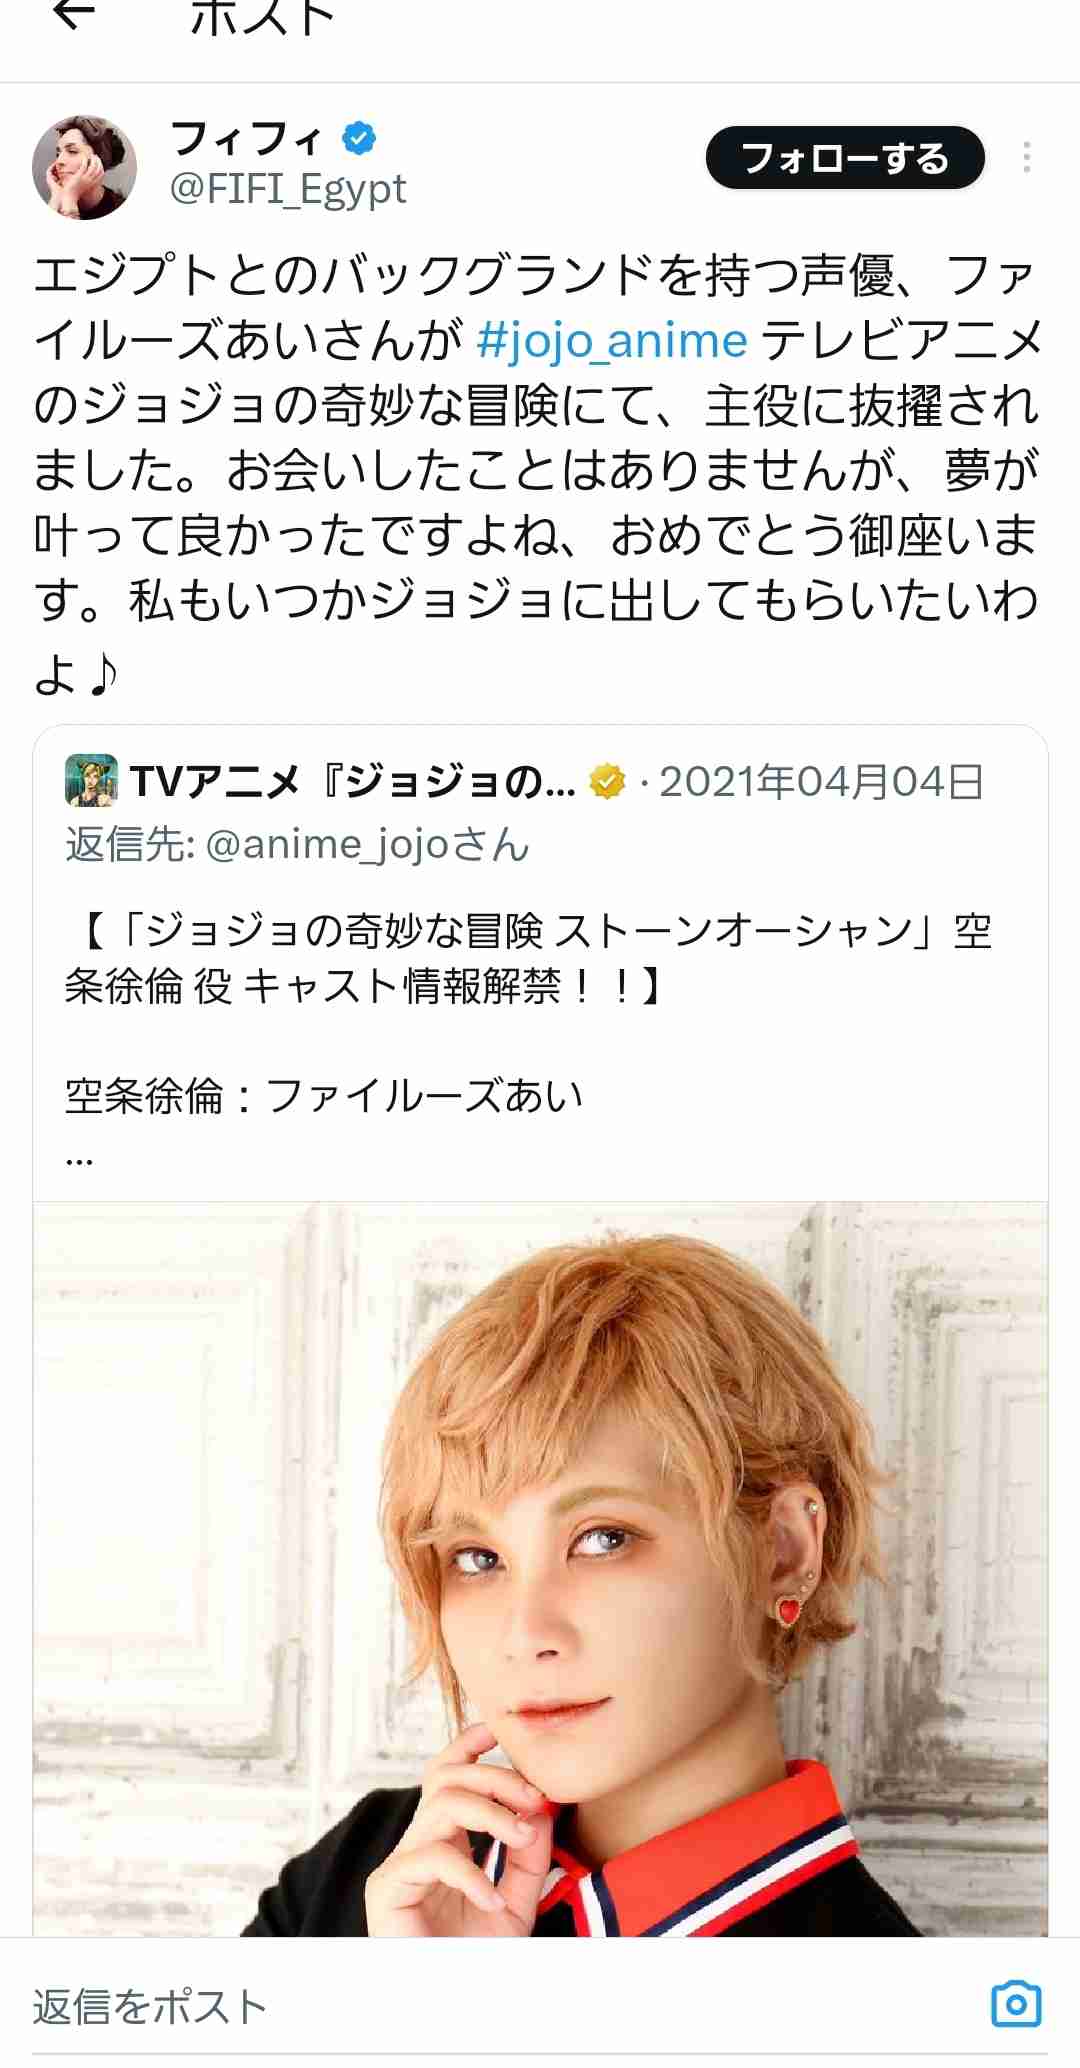Tap the フォローする button
Viewport: 1080px width, 2068px height.
(845, 158)
